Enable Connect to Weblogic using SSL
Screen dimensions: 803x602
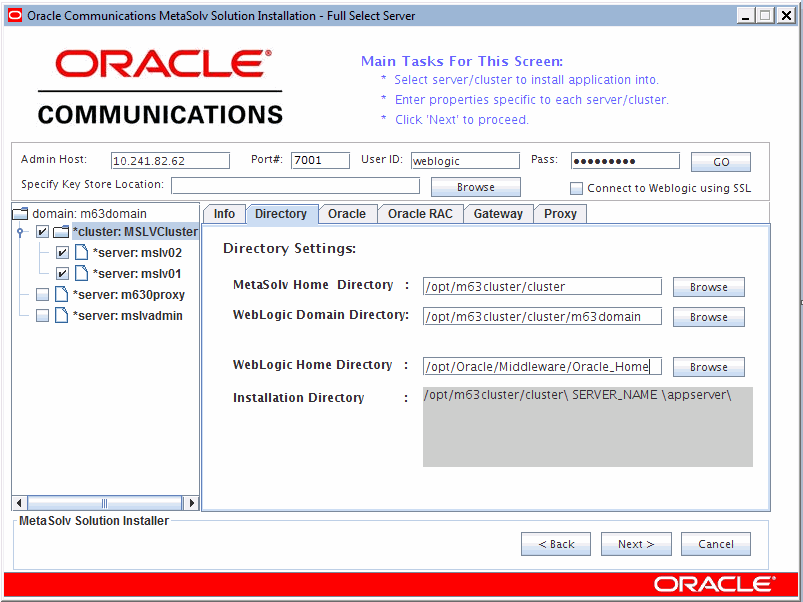coord(577,188)
